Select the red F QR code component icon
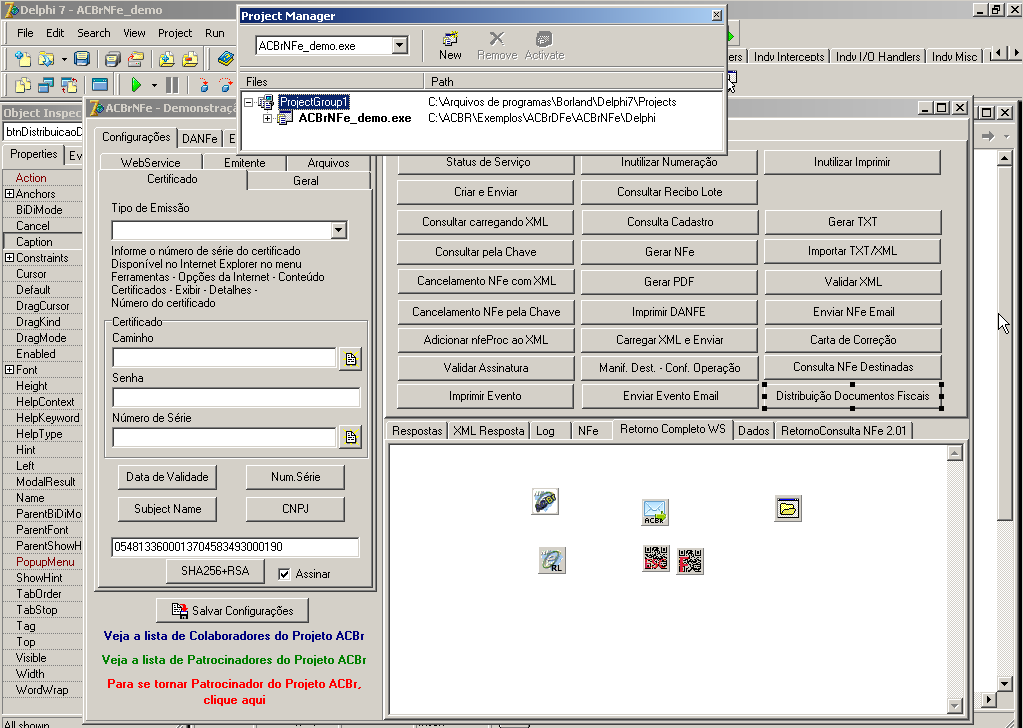The height and width of the screenshot is (728, 1023). [690, 561]
